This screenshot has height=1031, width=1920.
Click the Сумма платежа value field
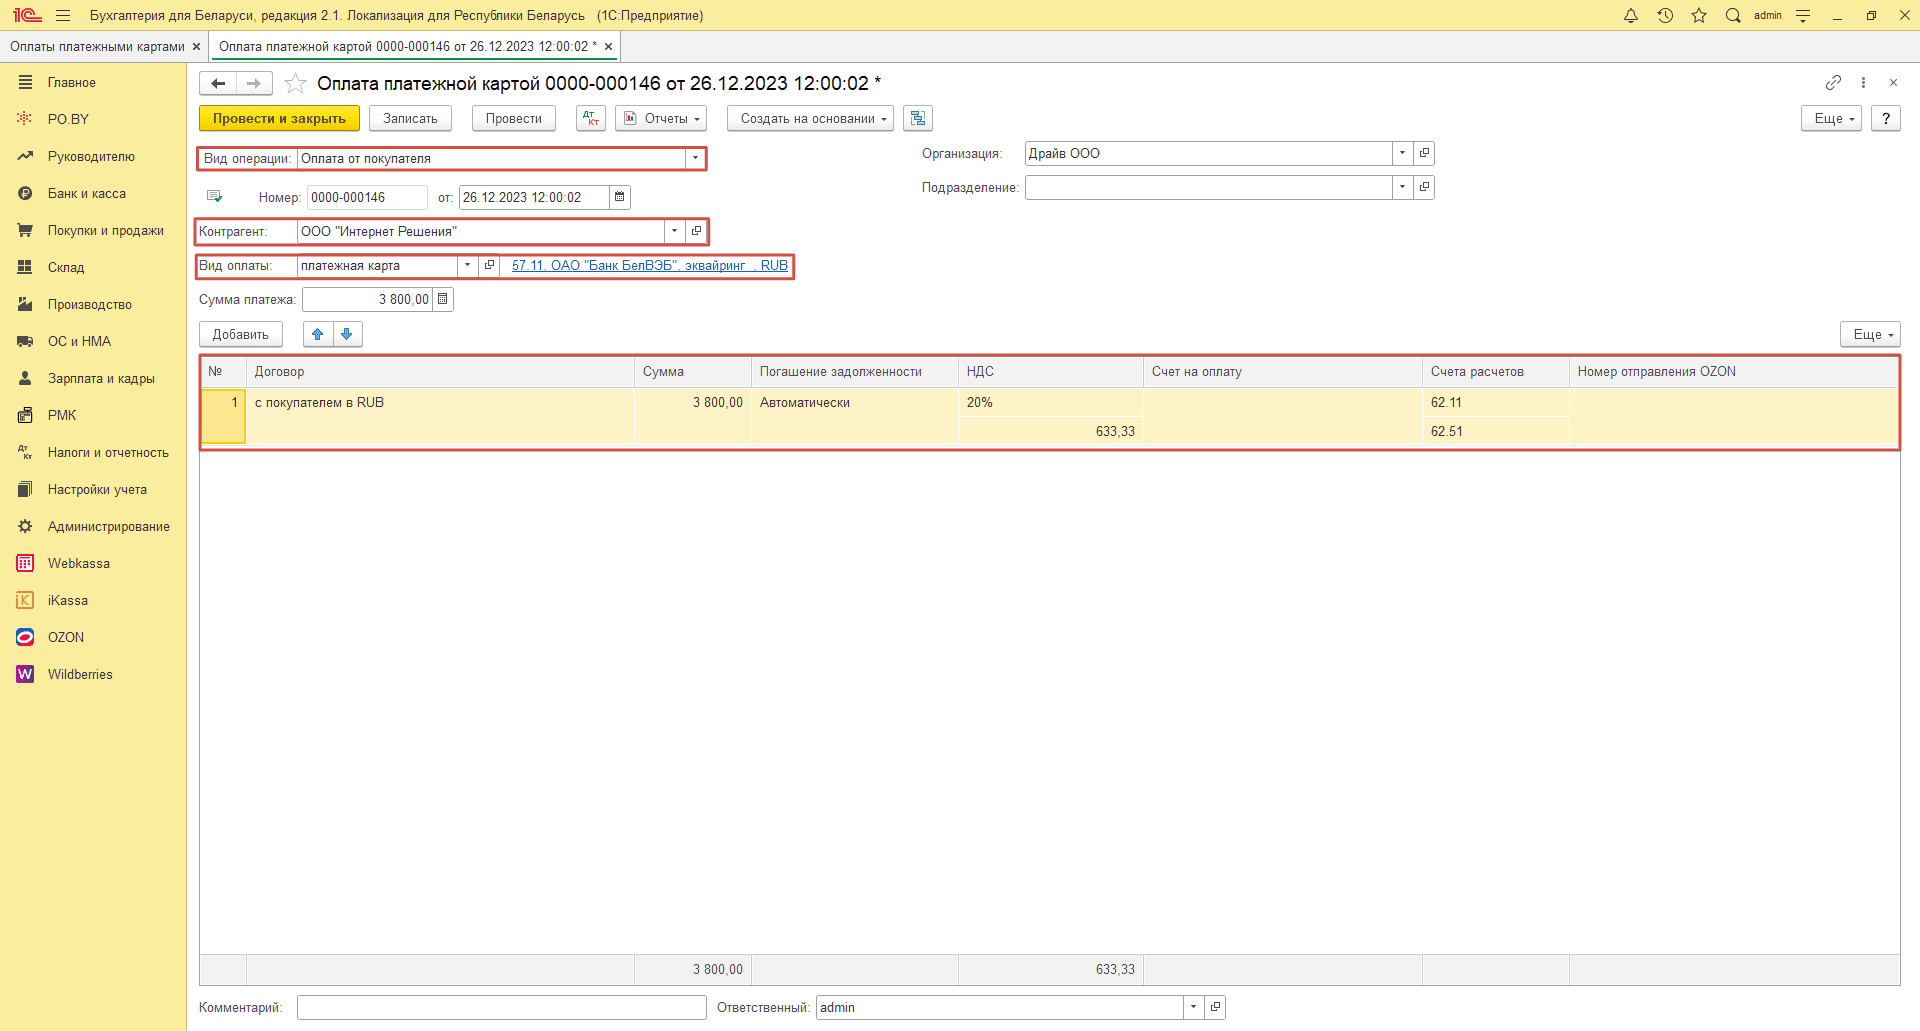coord(367,299)
